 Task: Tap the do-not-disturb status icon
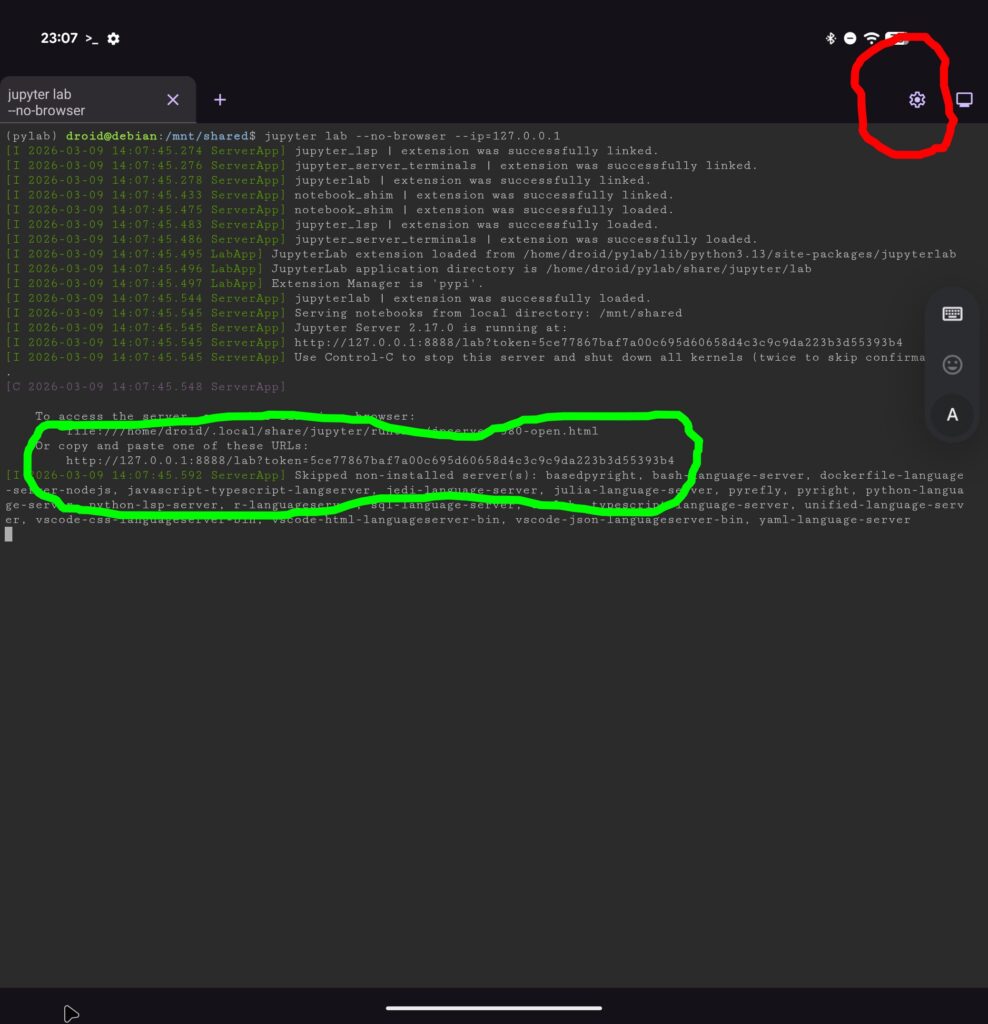tap(850, 38)
